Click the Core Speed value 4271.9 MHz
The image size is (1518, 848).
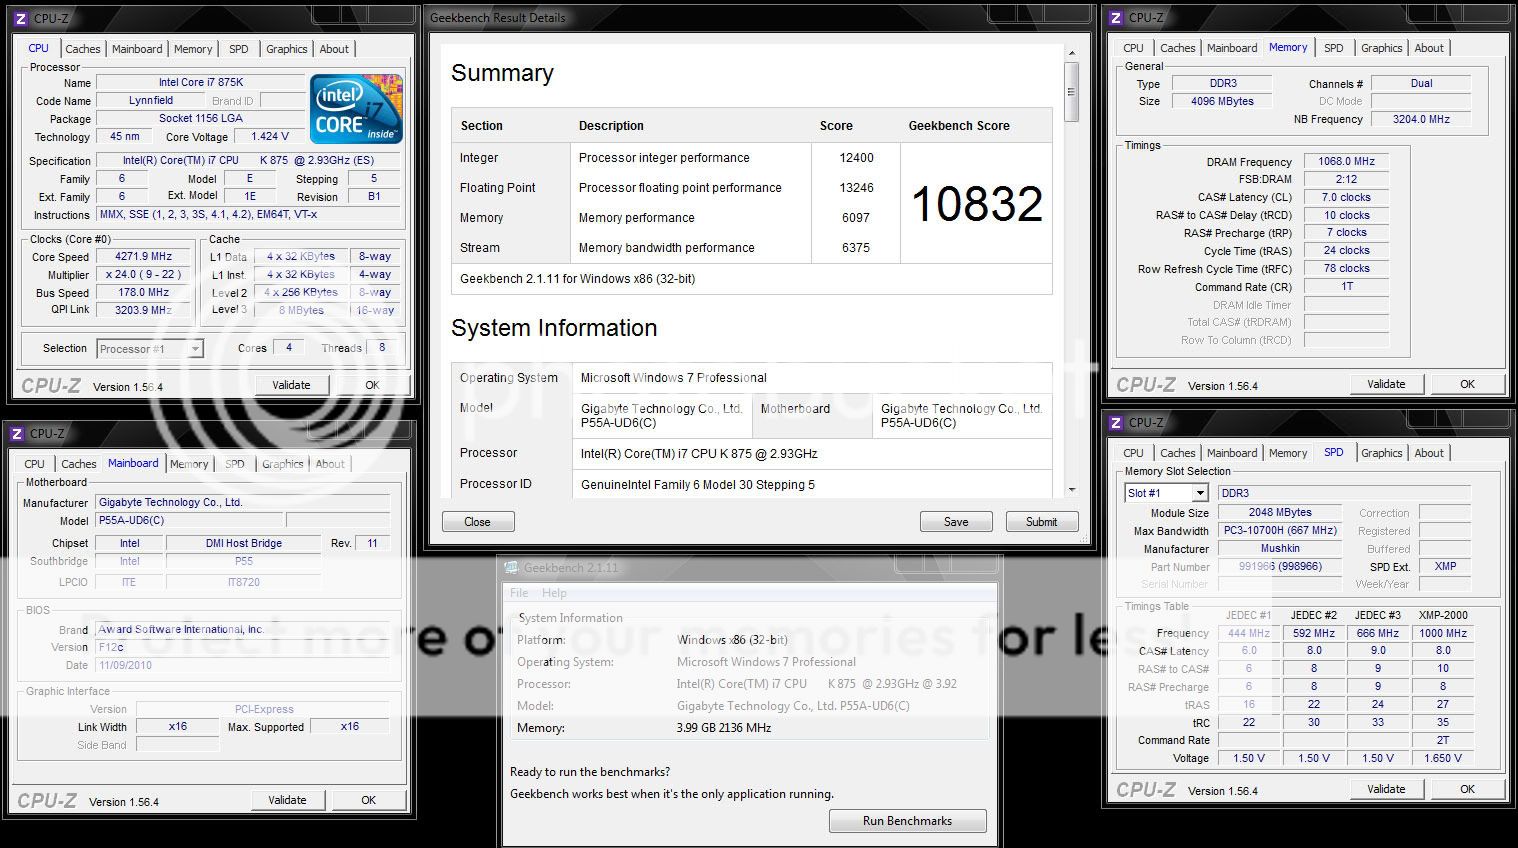coord(144,257)
